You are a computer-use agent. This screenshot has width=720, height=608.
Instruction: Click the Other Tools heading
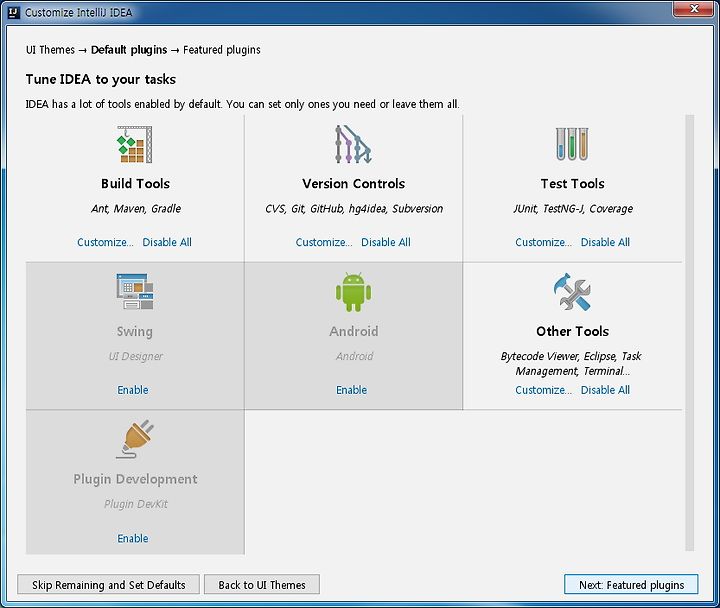572,331
